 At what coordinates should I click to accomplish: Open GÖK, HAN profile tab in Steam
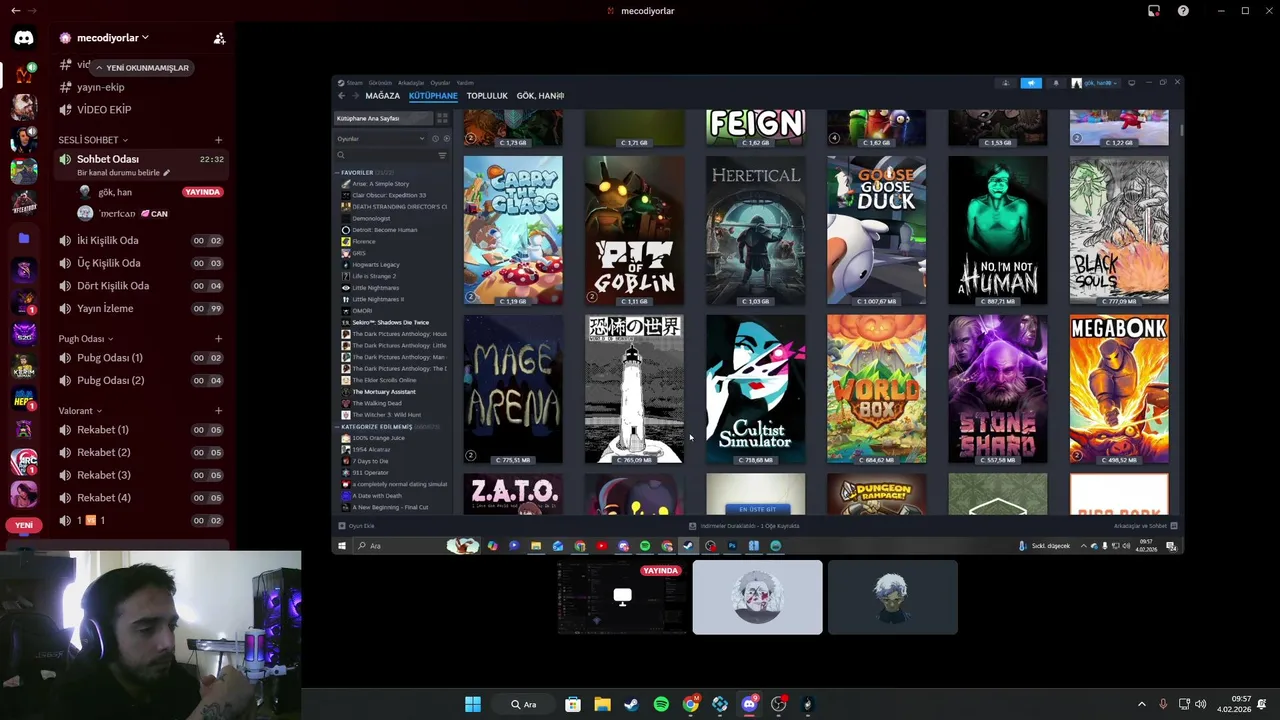point(540,96)
